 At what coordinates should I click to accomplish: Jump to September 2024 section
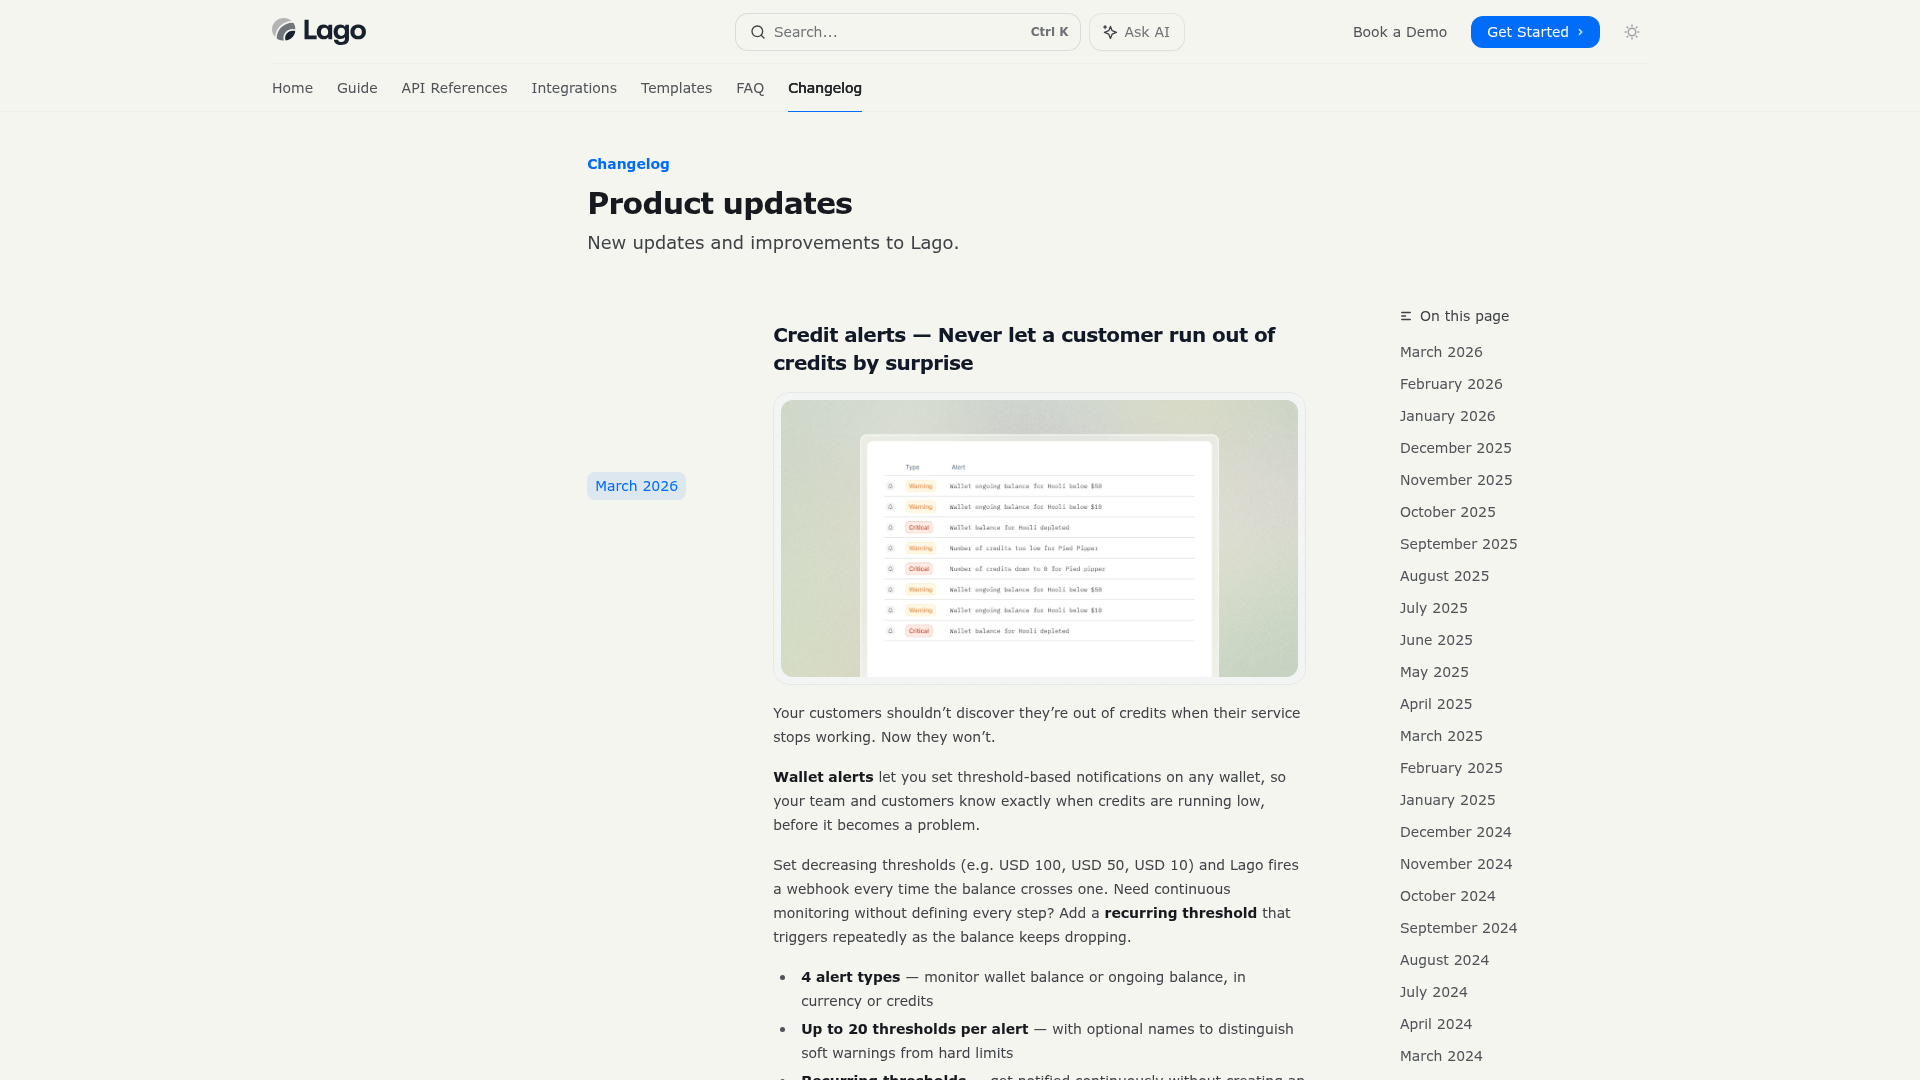click(x=1459, y=928)
